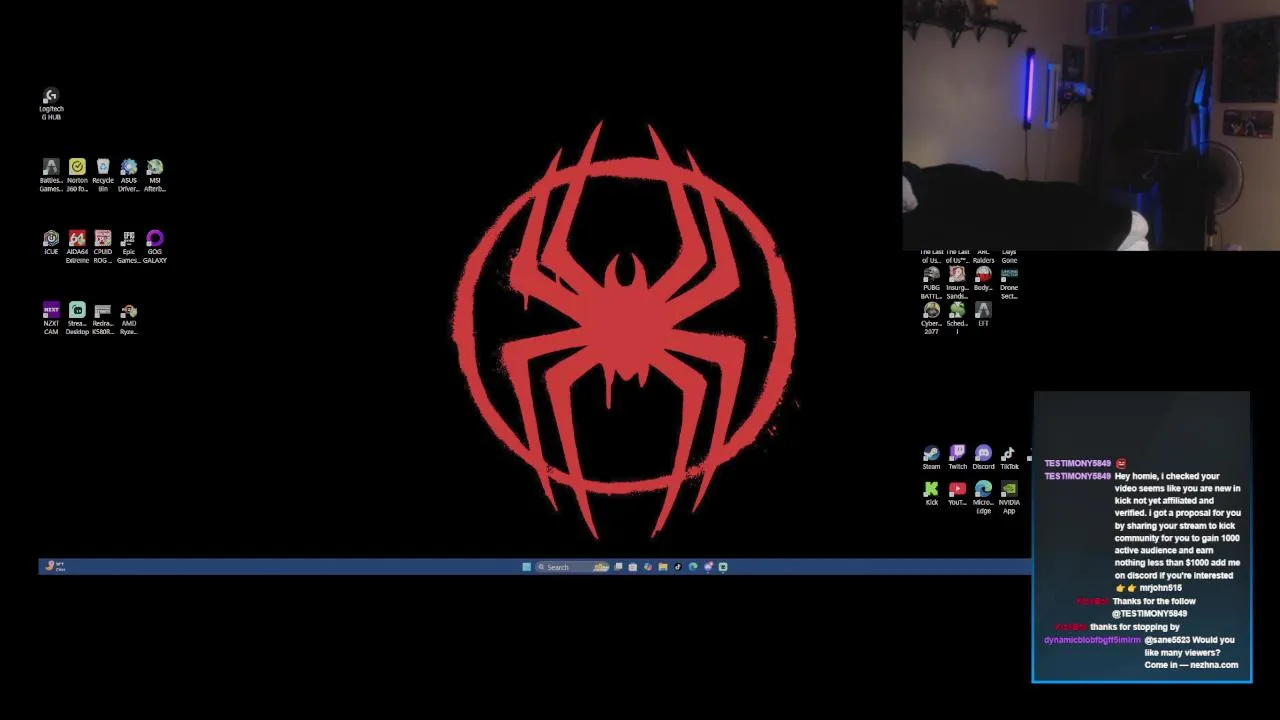Open the Norton 360 desktop shortcut
Screen dimensions: 1280x720
click(77, 175)
